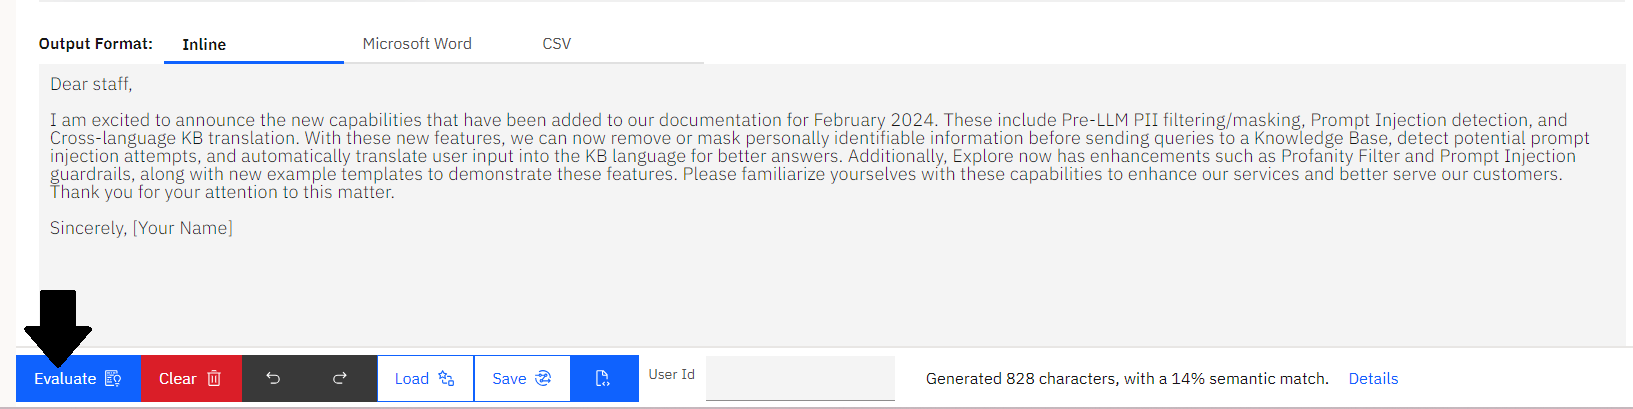Choose the CSV output format tab

click(557, 44)
